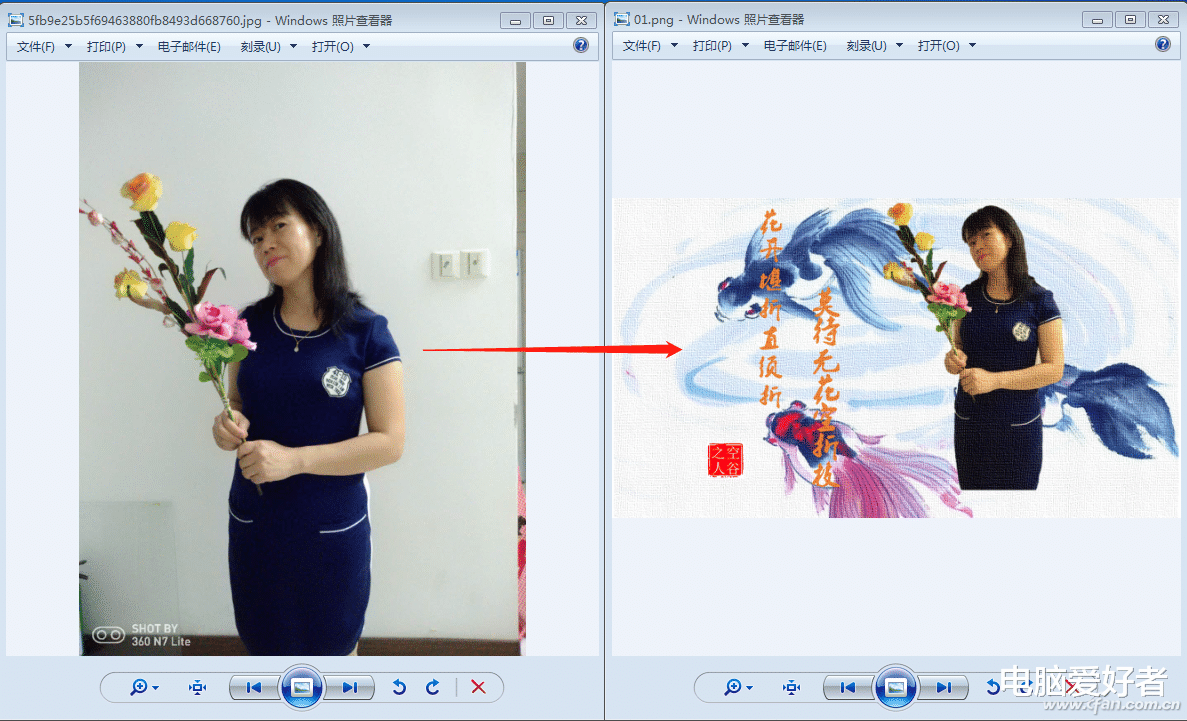Open help via the question mark icon, left window

(581, 43)
